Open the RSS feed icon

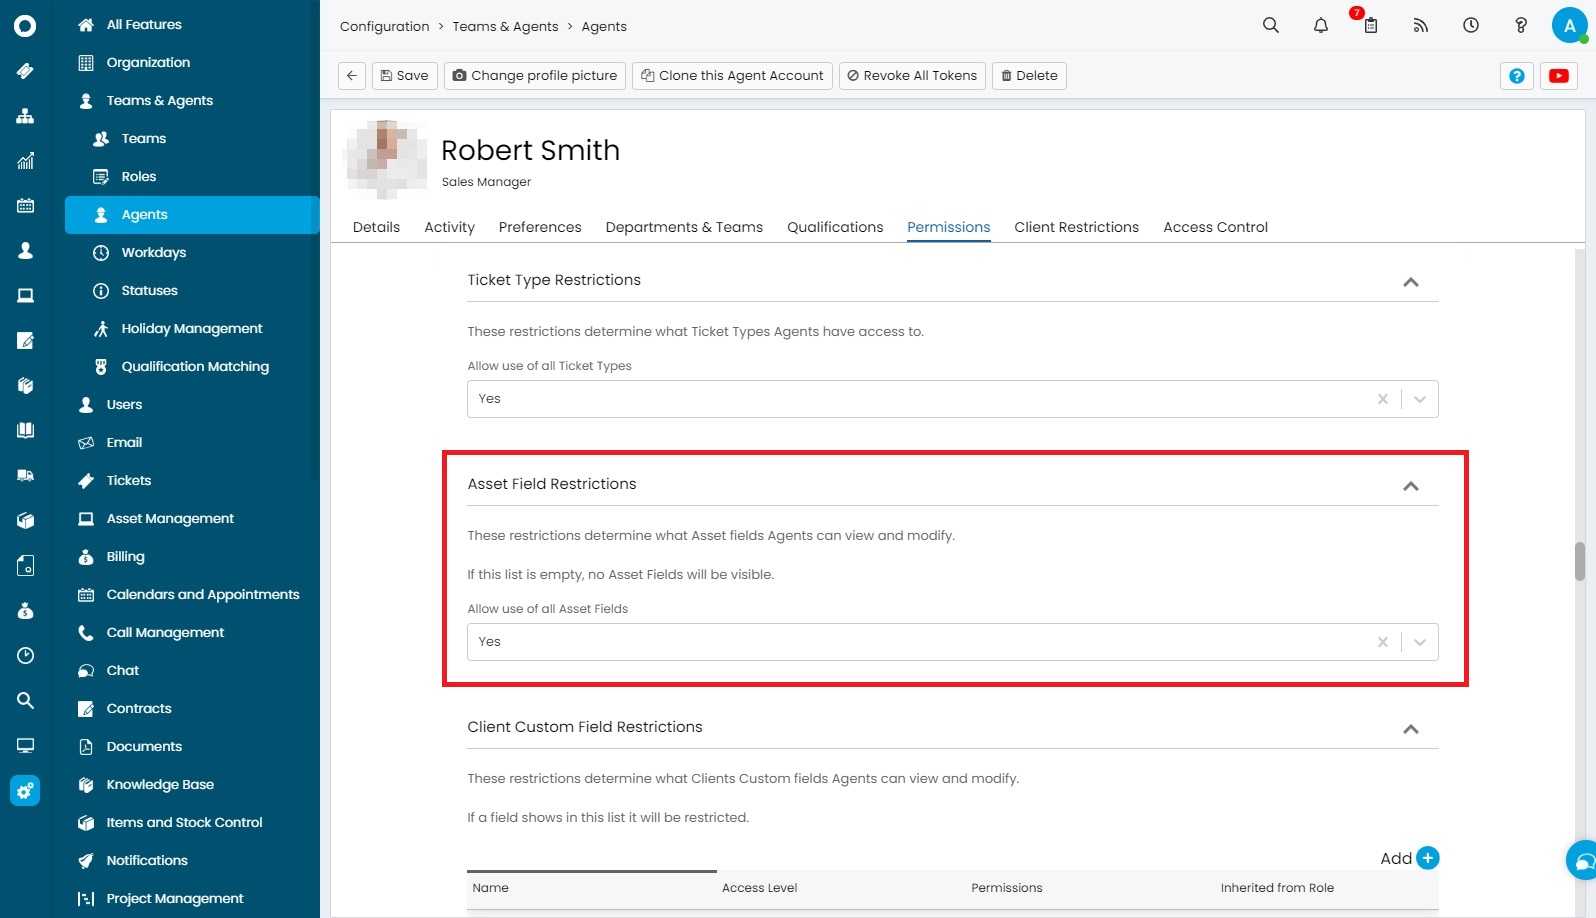tap(1420, 26)
